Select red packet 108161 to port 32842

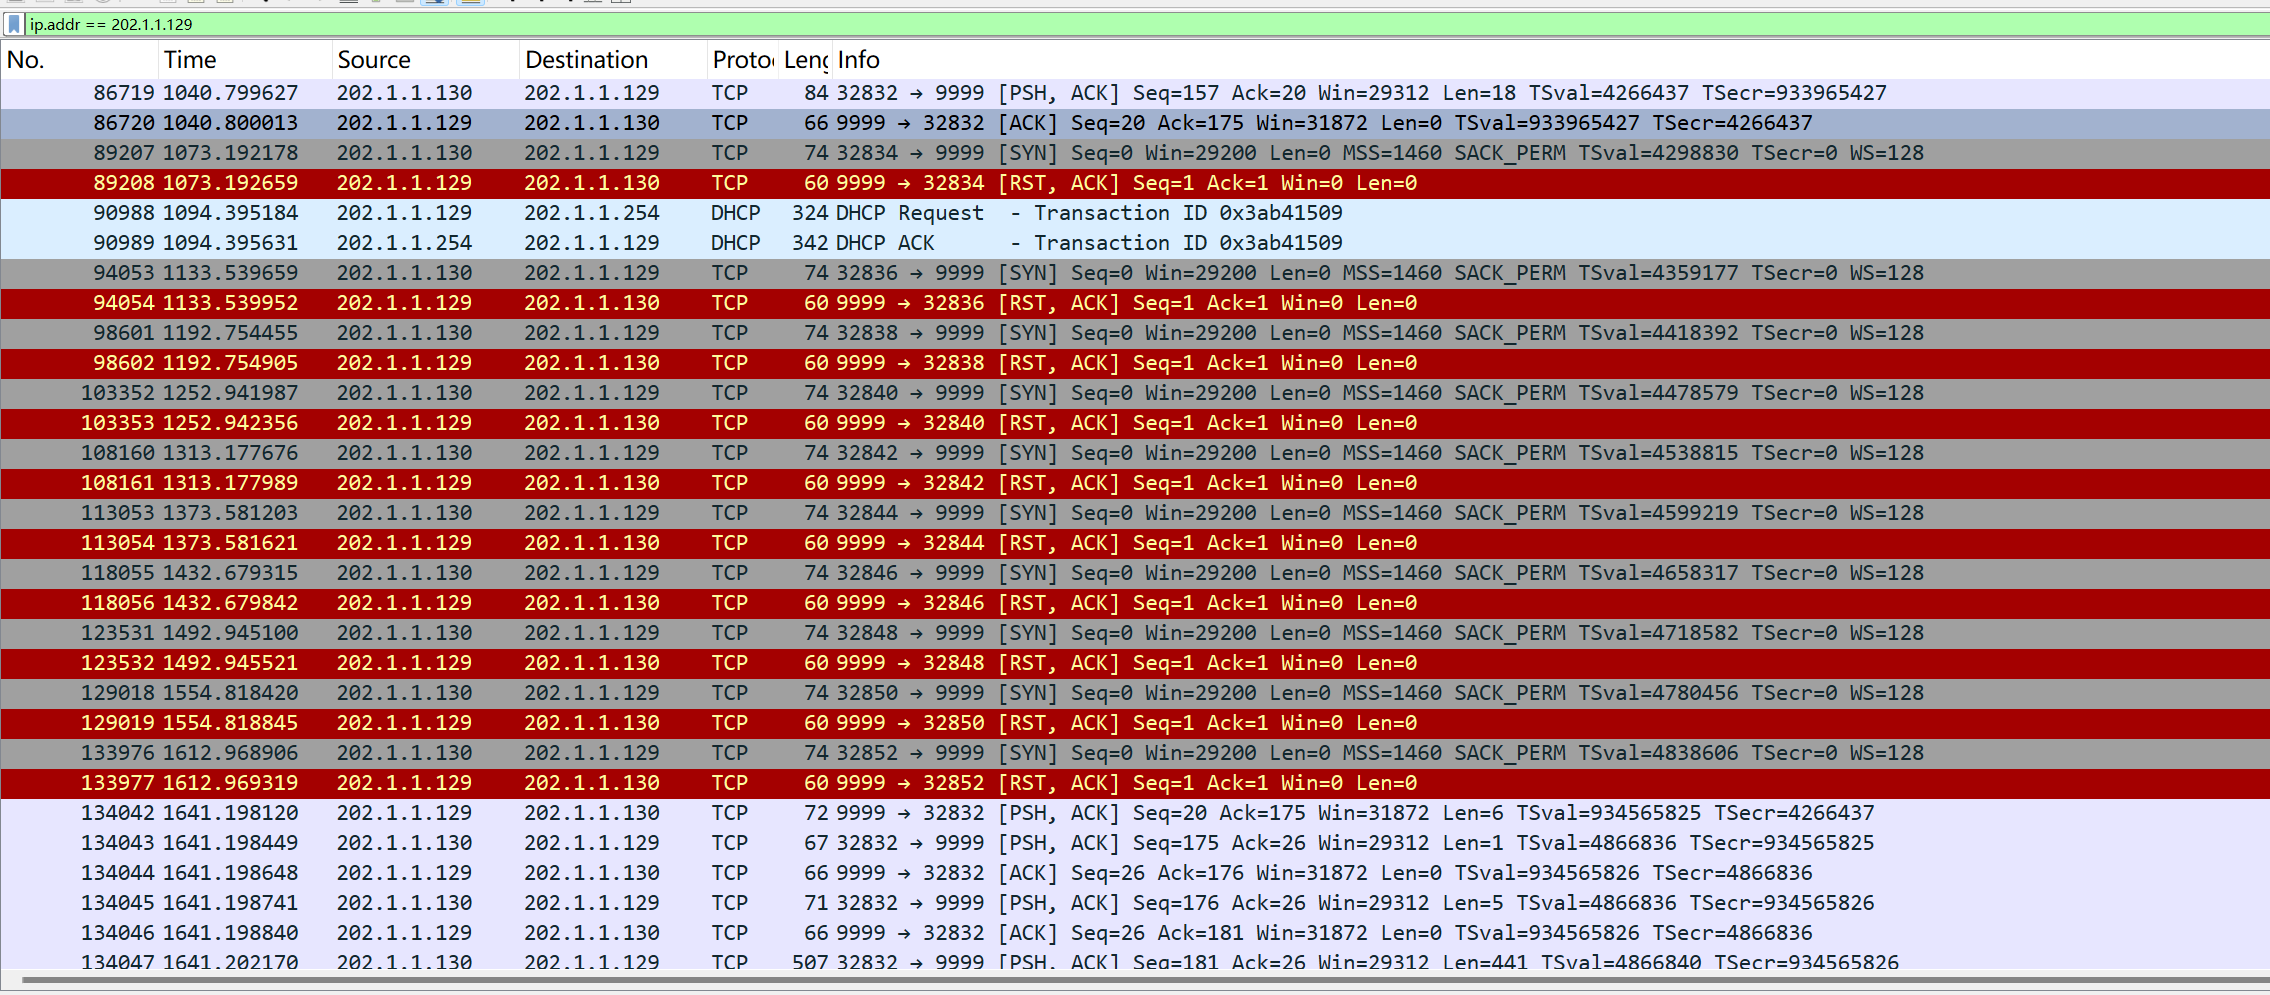[x=1135, y=483]
